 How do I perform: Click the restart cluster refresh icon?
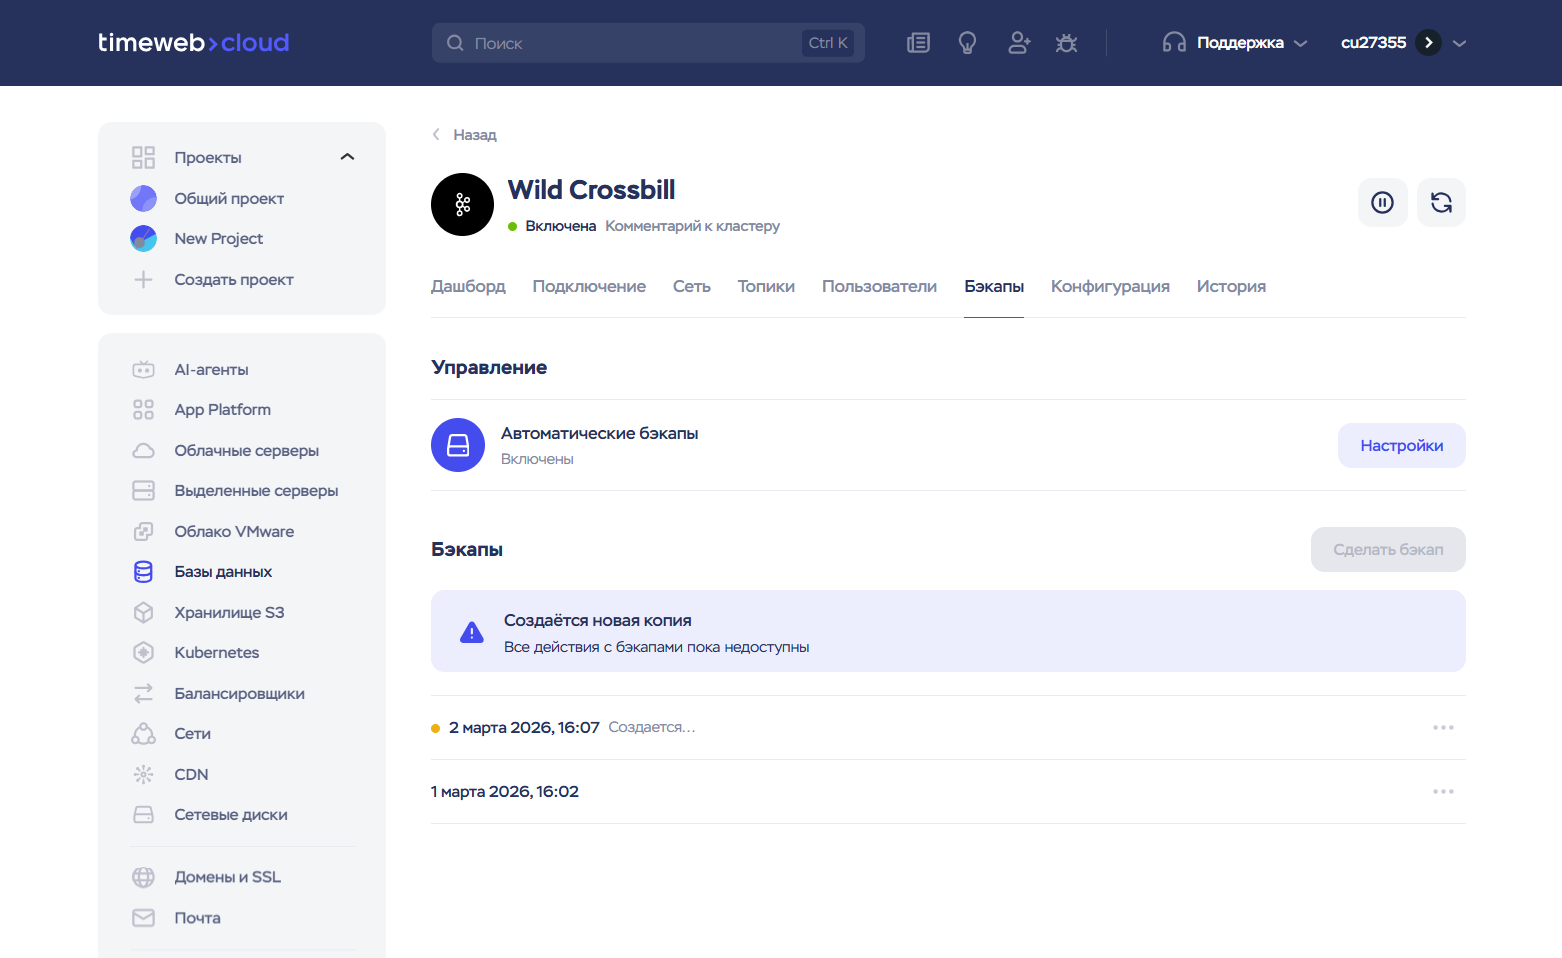pos(1441,203)
